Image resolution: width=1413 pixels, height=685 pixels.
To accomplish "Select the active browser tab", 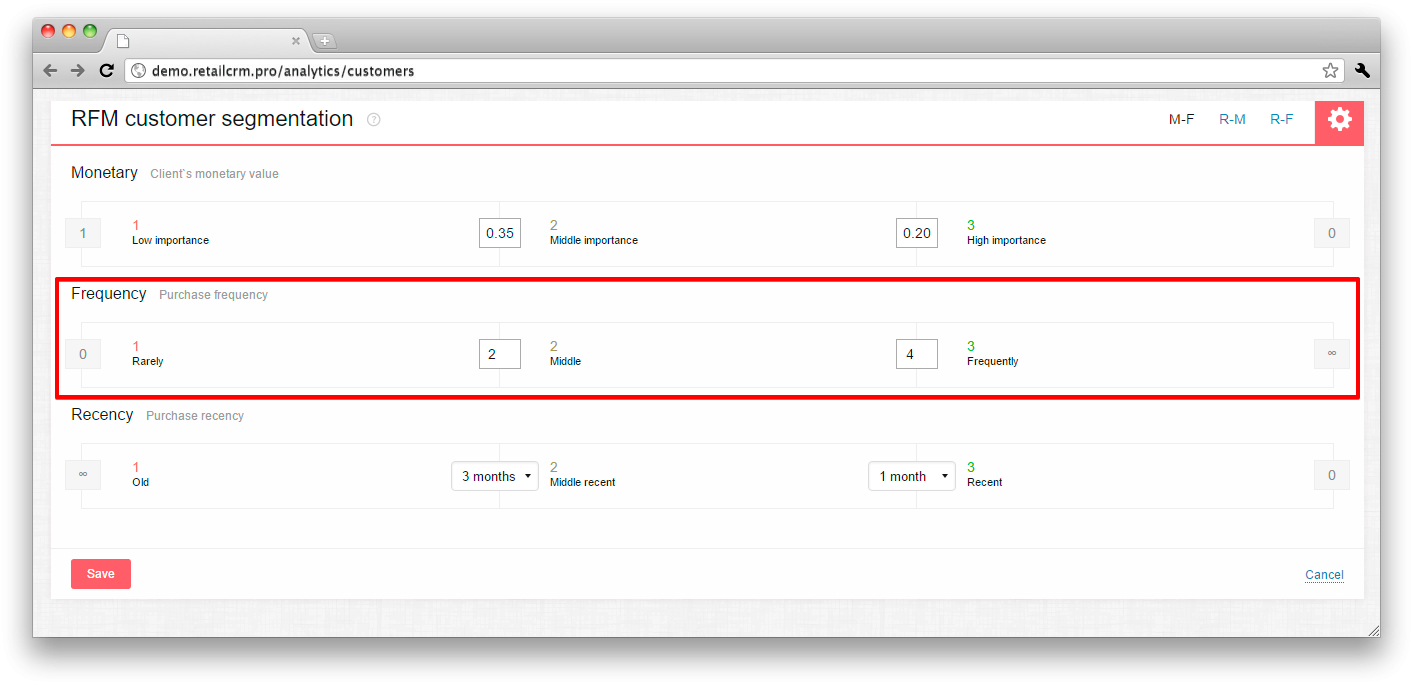I will click(208, 41).
